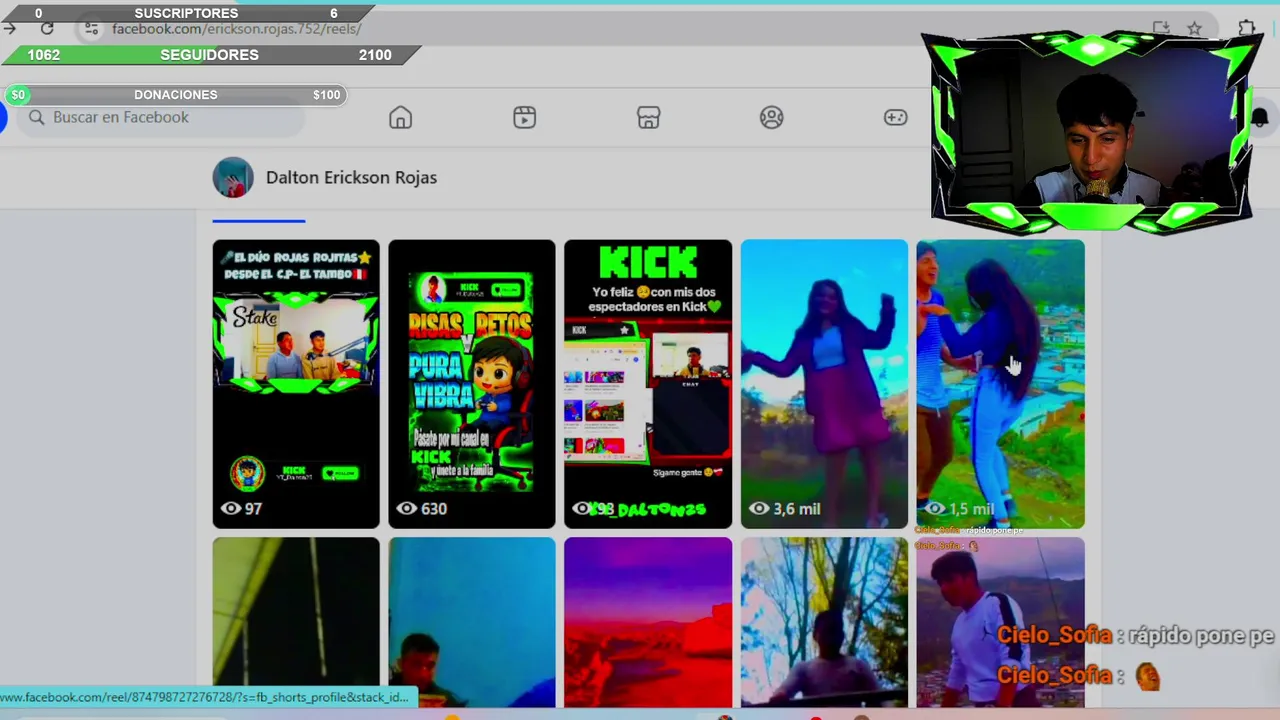
Task: Reload the page in the browser
Action: pos(47,29)
